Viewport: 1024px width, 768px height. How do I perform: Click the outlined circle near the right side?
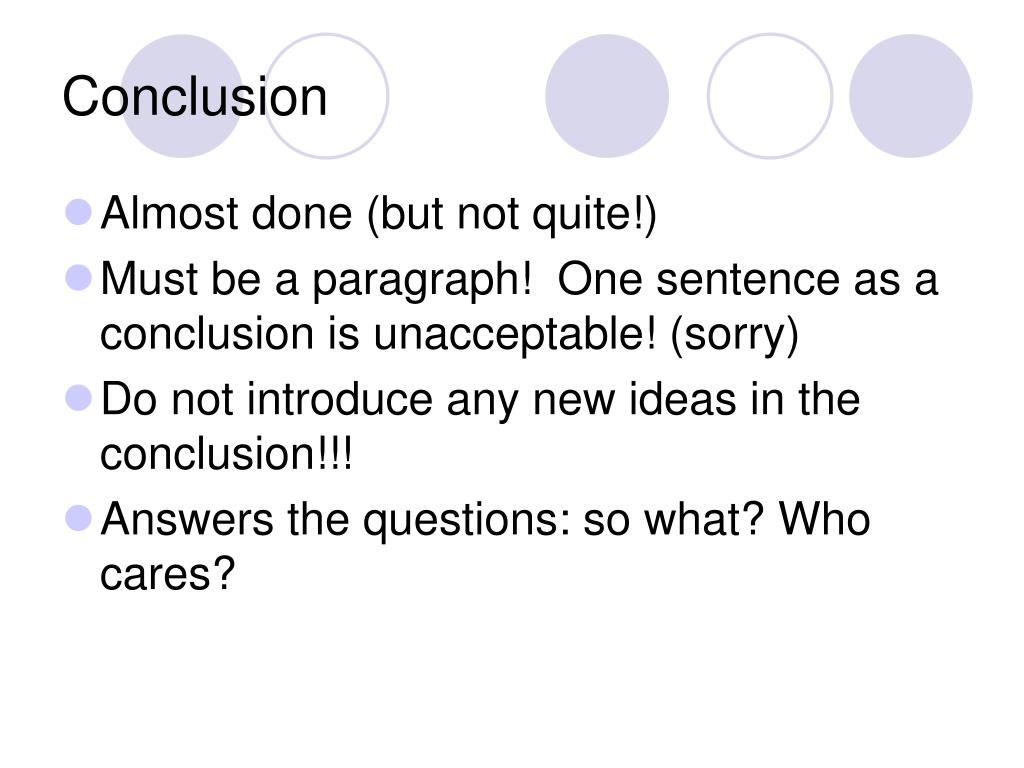point(770,96)
